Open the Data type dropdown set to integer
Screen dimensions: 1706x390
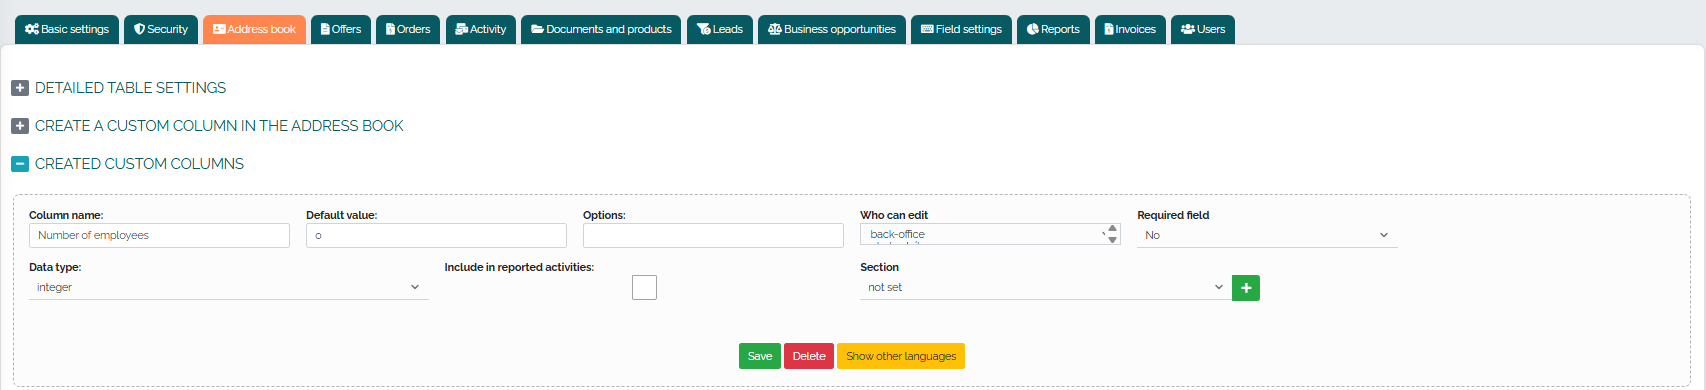(x=229, y=287)
